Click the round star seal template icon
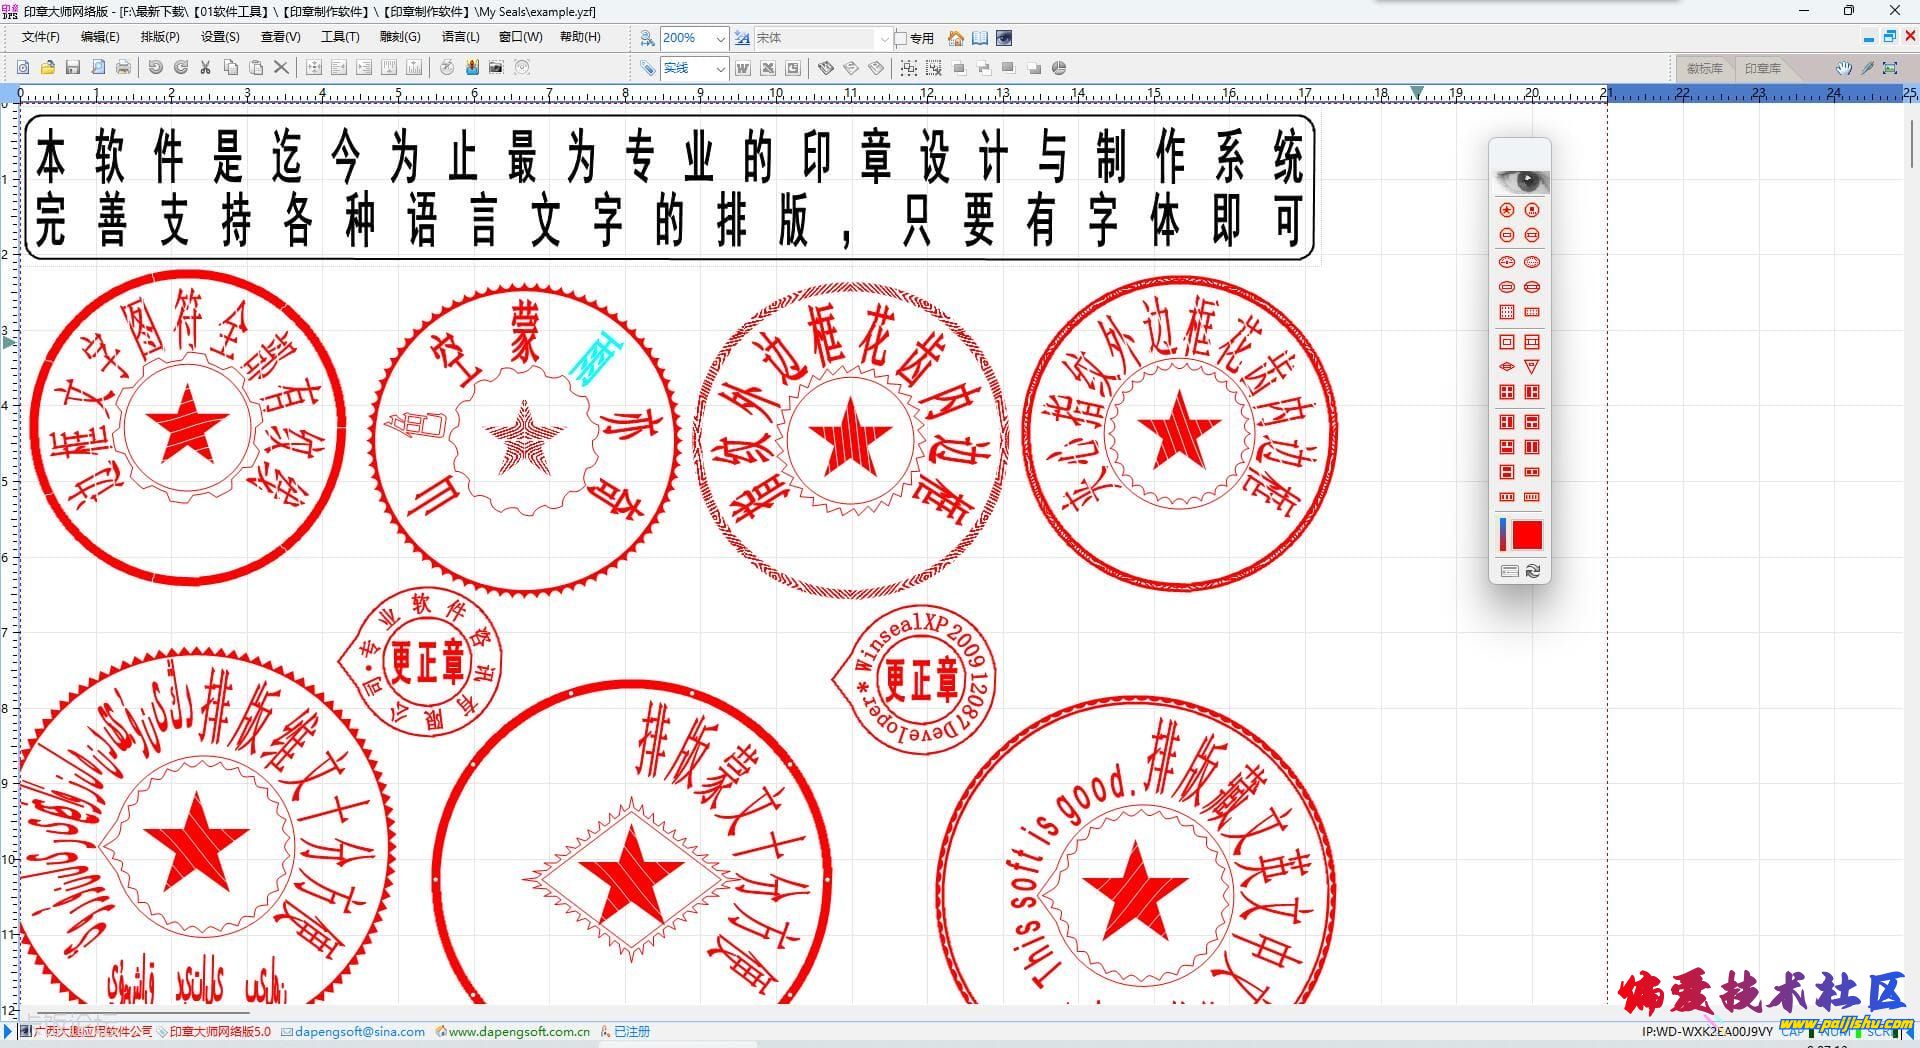This screenshot has width=1920, height=1048. 1507,210
